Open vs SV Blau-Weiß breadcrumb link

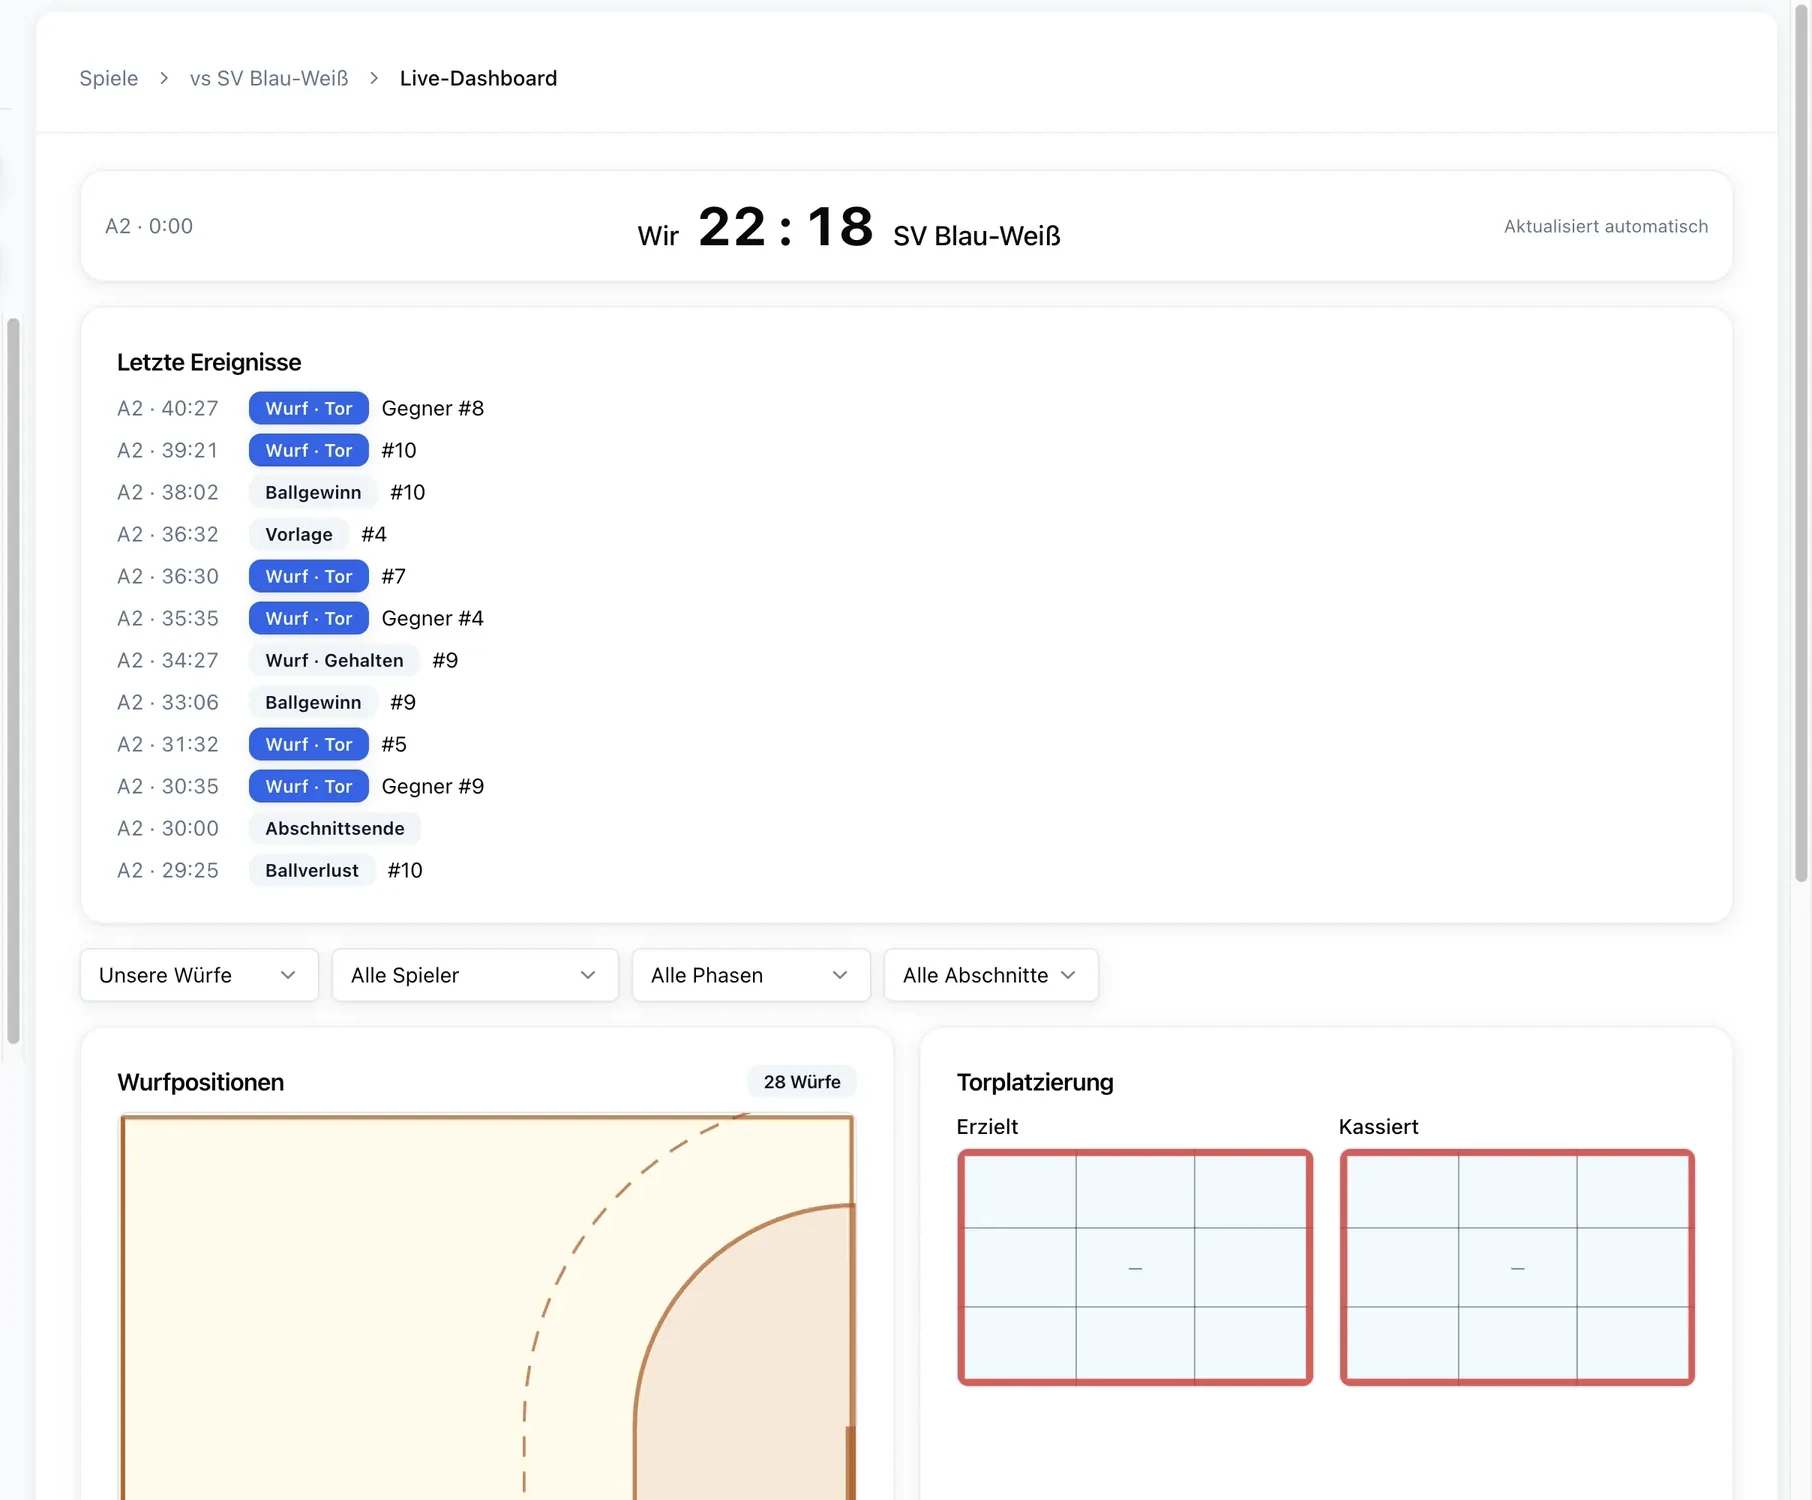click(269, 78)
